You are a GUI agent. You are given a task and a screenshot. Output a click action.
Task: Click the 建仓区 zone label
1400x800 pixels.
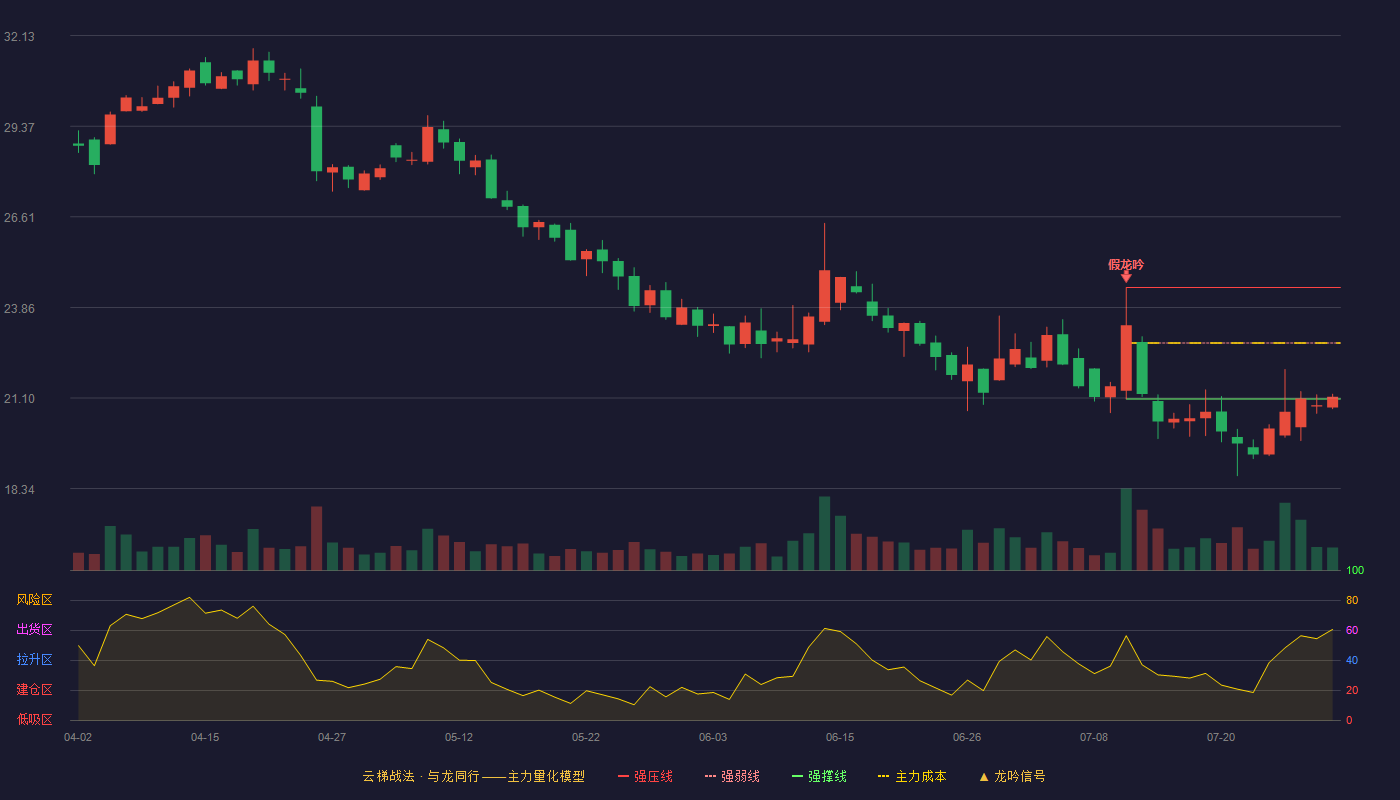tap(34, 690)
